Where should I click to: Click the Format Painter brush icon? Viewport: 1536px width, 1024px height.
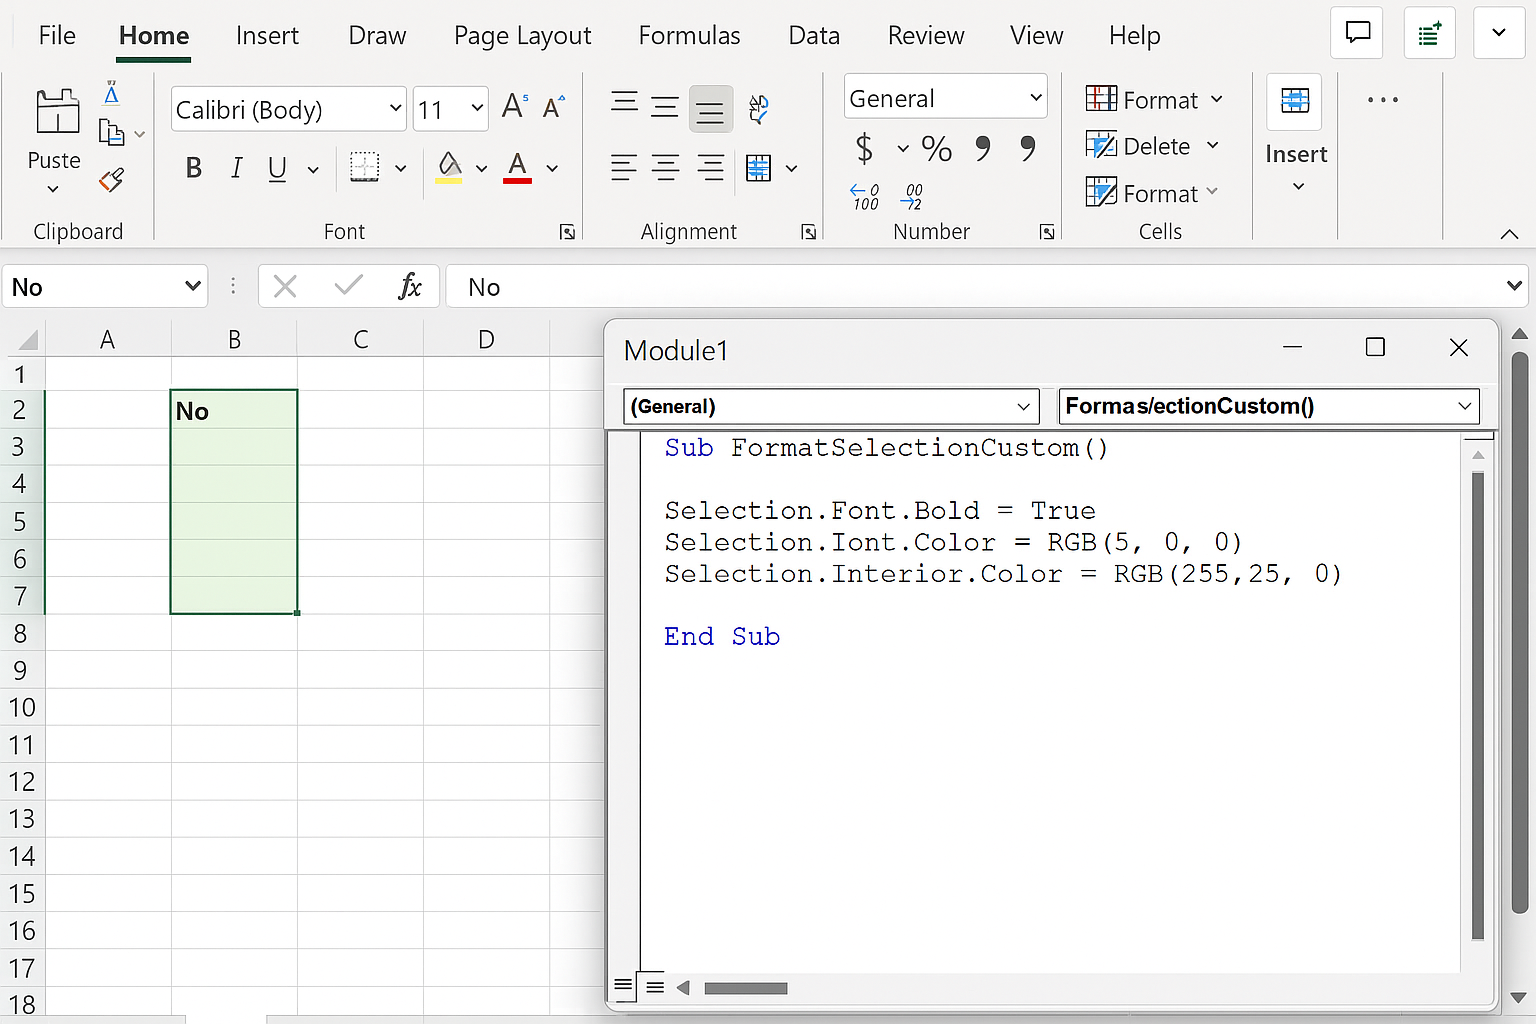111,180
